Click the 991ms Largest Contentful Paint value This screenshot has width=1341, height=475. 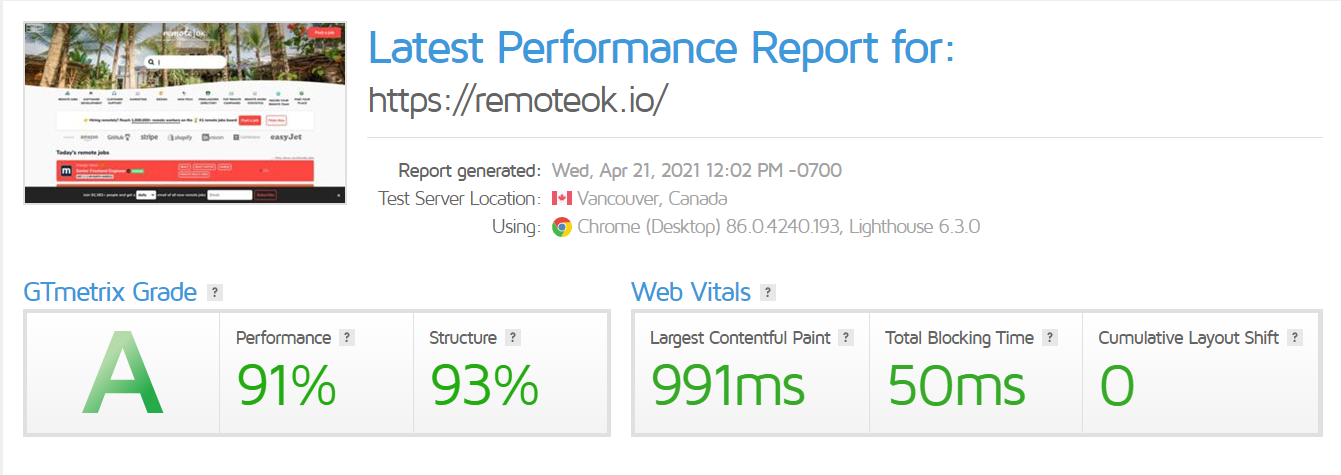pos(728,385)
